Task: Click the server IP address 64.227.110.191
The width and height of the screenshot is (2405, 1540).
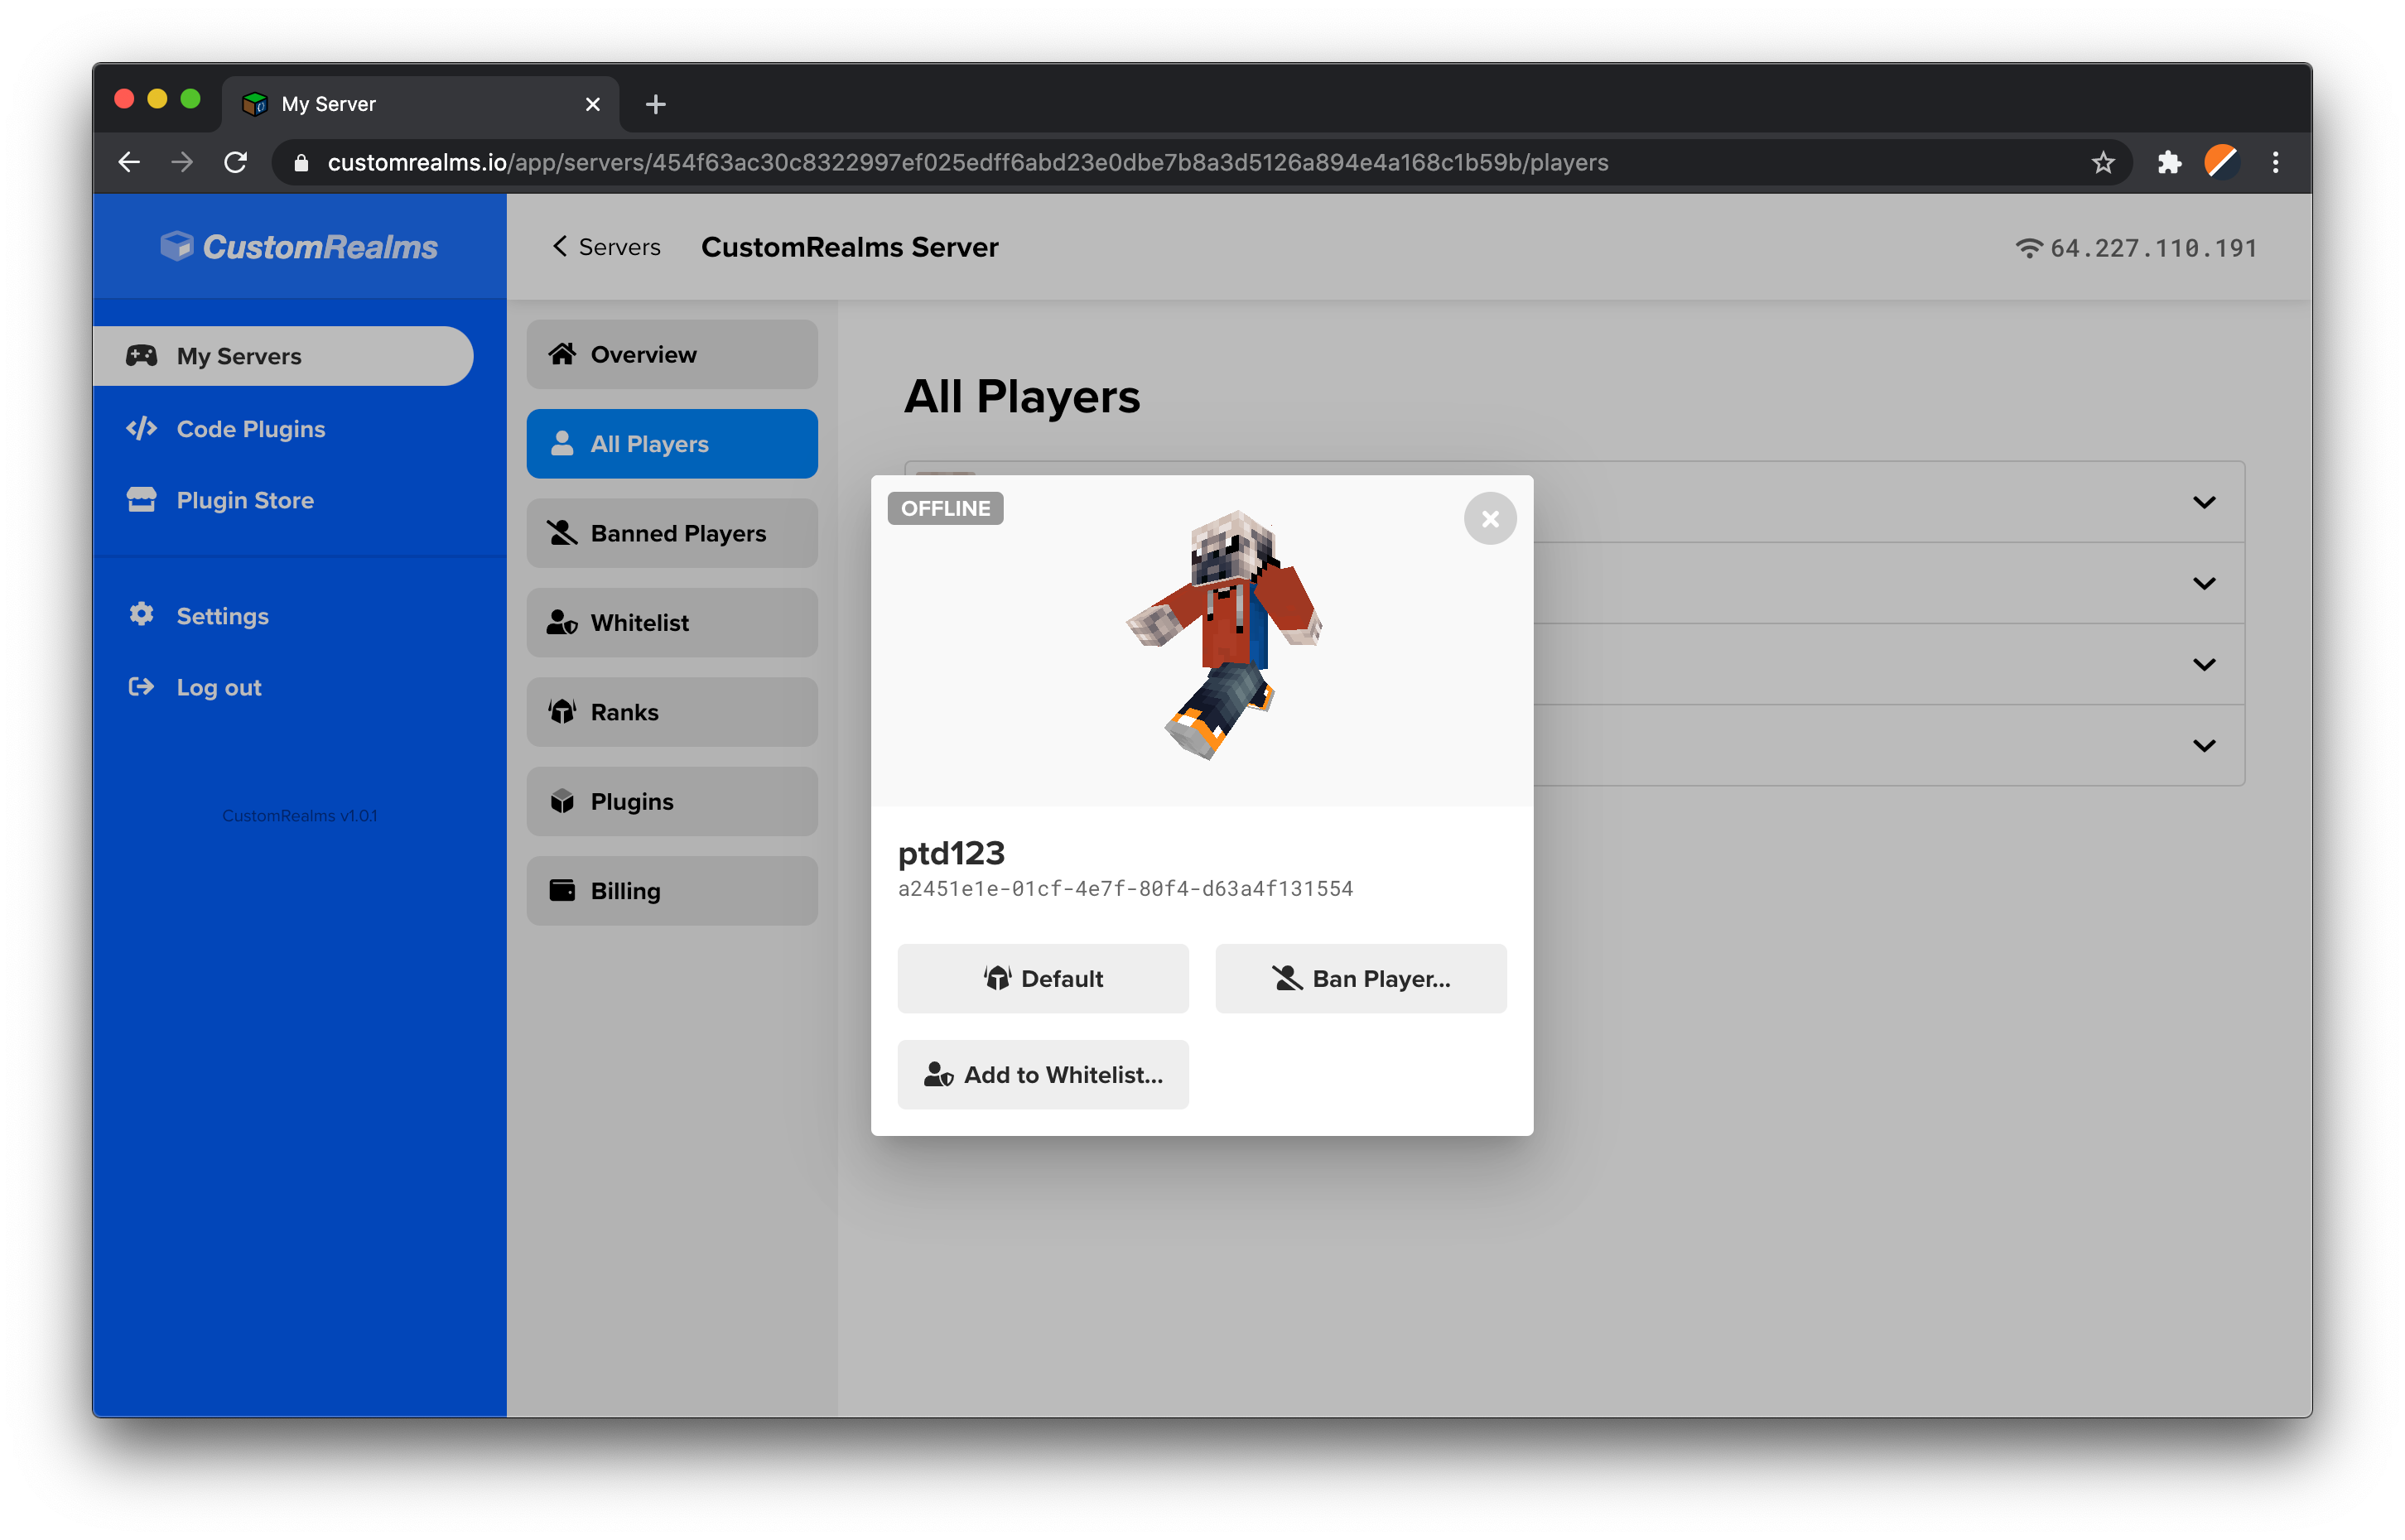Action: pos(2153,248)
